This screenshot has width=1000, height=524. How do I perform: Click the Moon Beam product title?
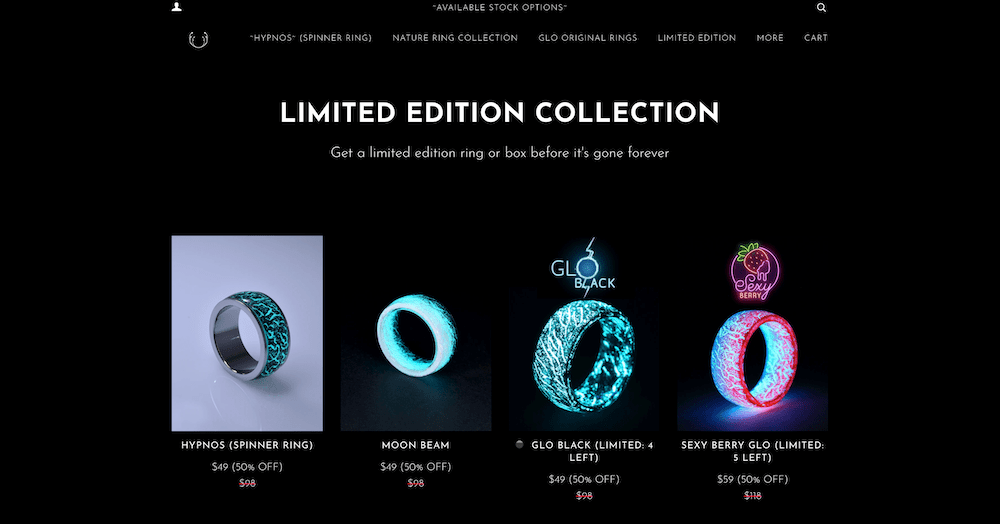click(x=416, y=446)
